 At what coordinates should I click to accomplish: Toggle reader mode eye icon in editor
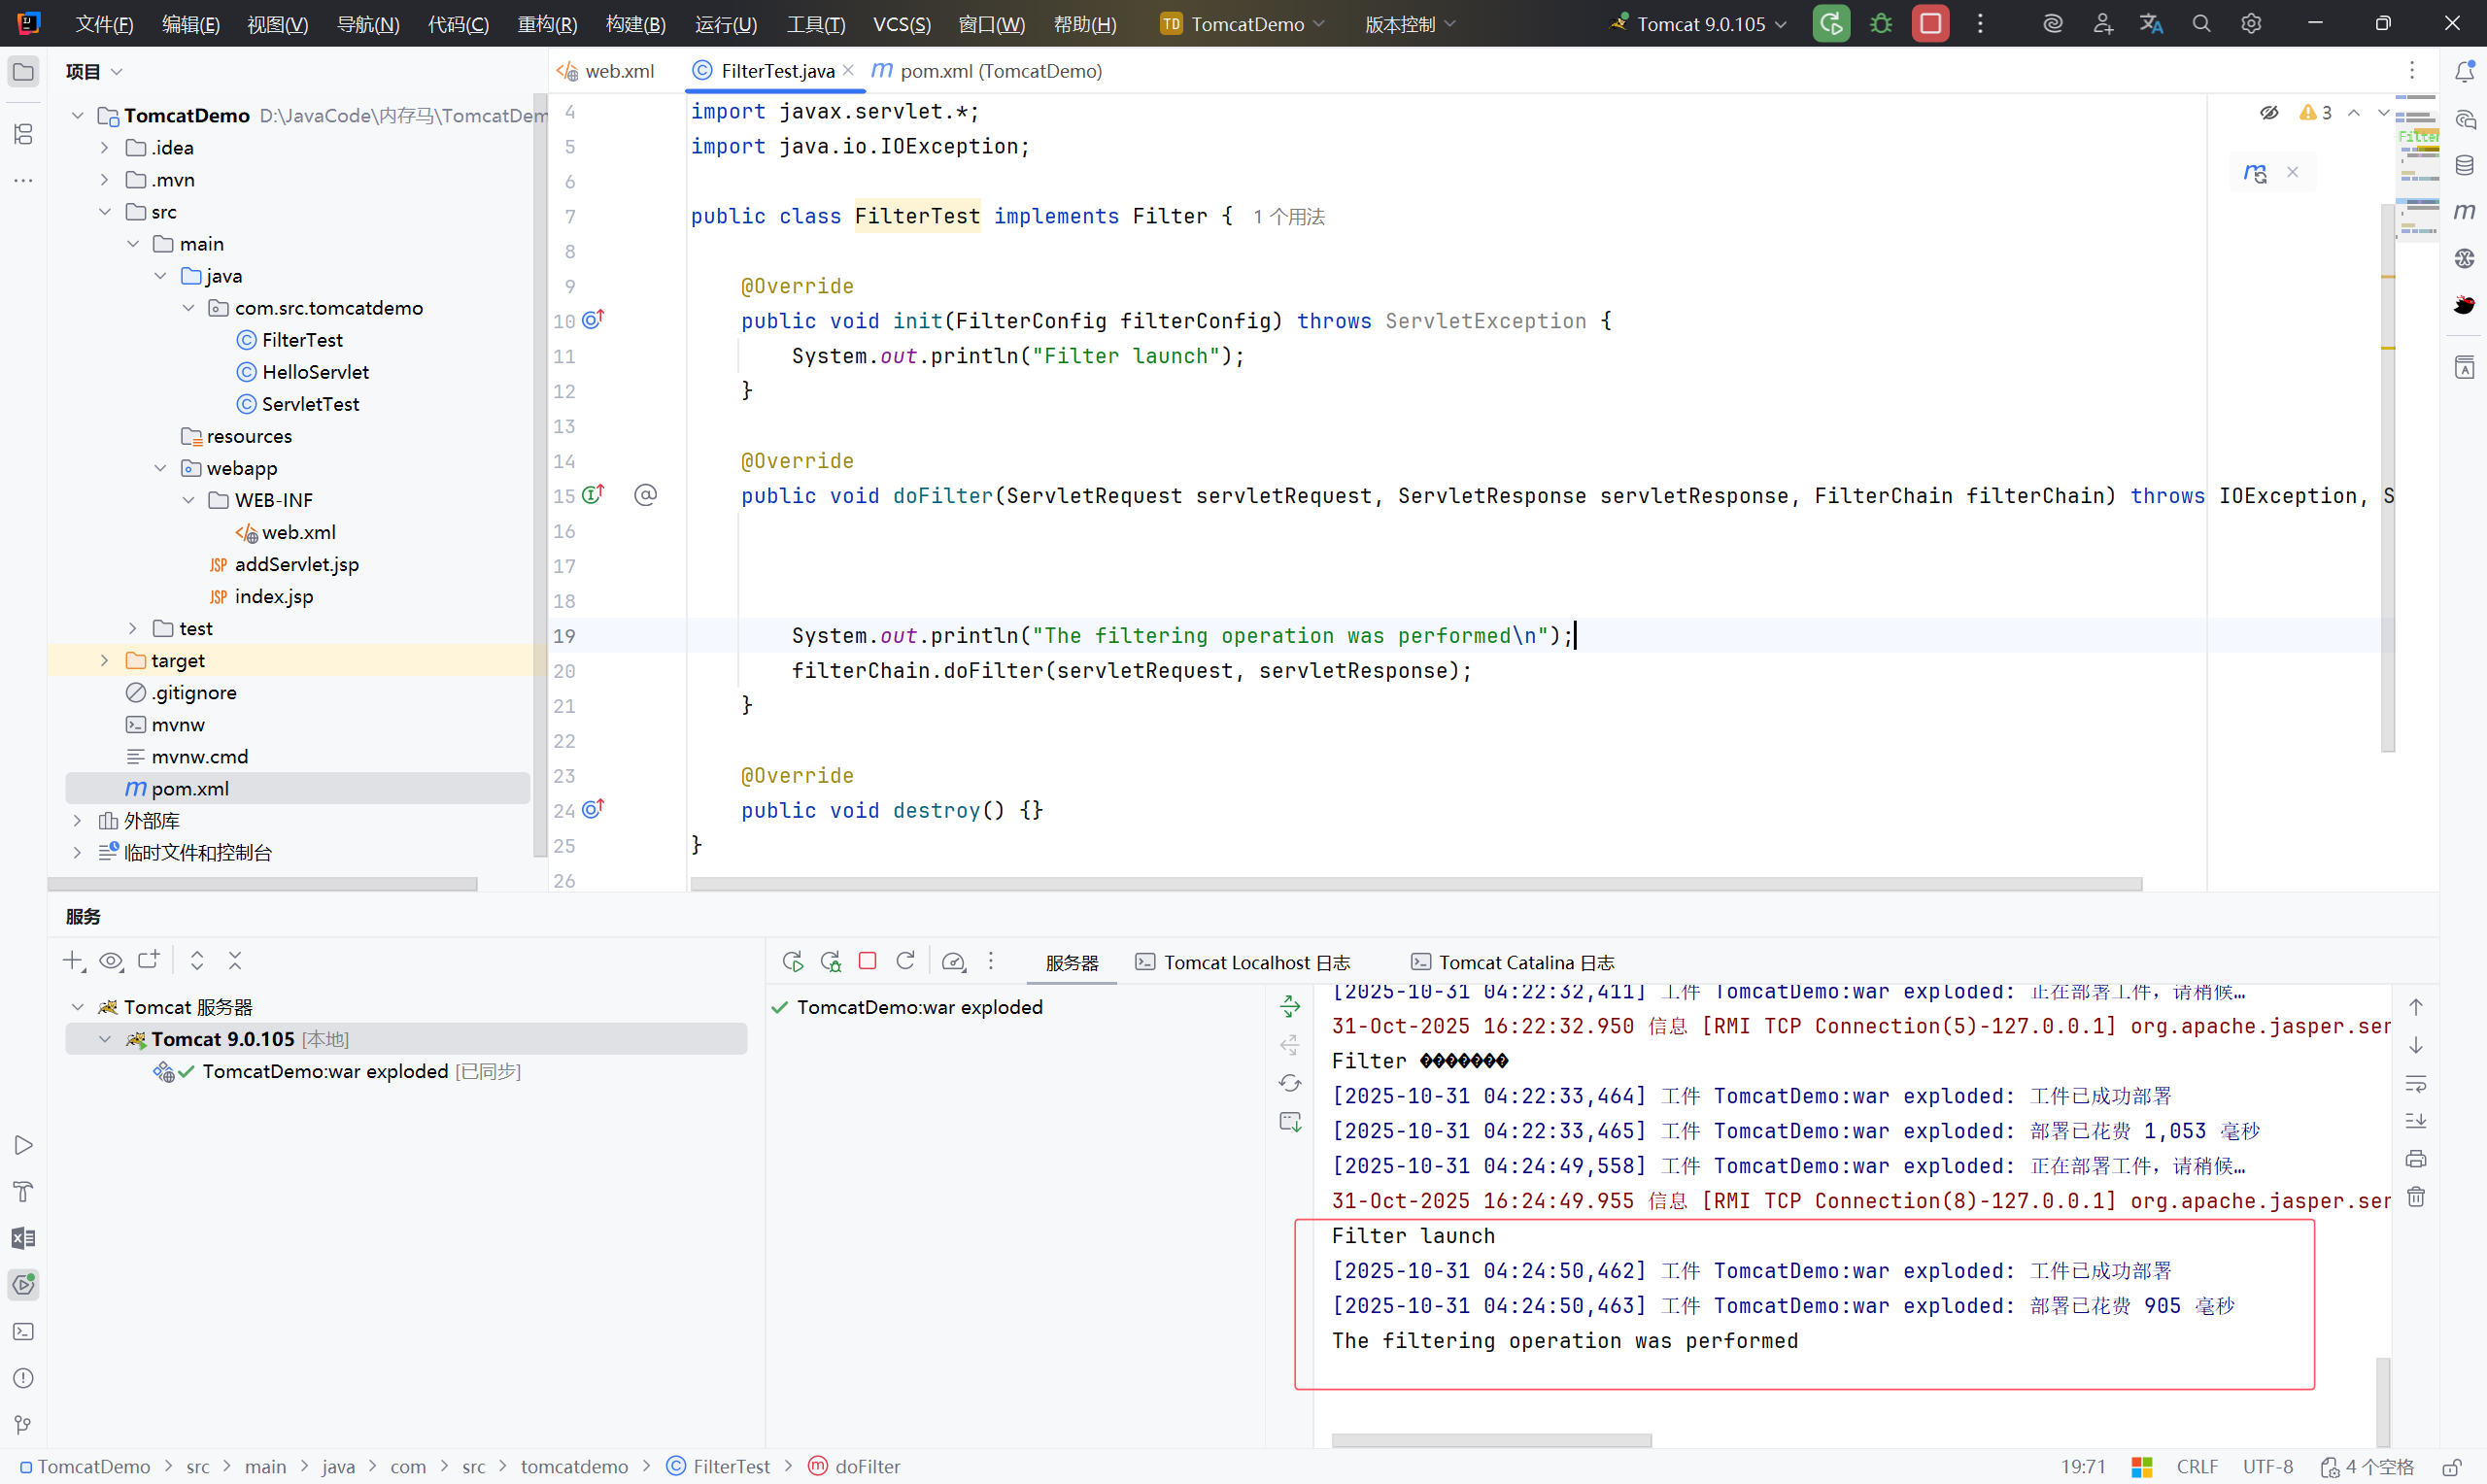(2269, 112)
